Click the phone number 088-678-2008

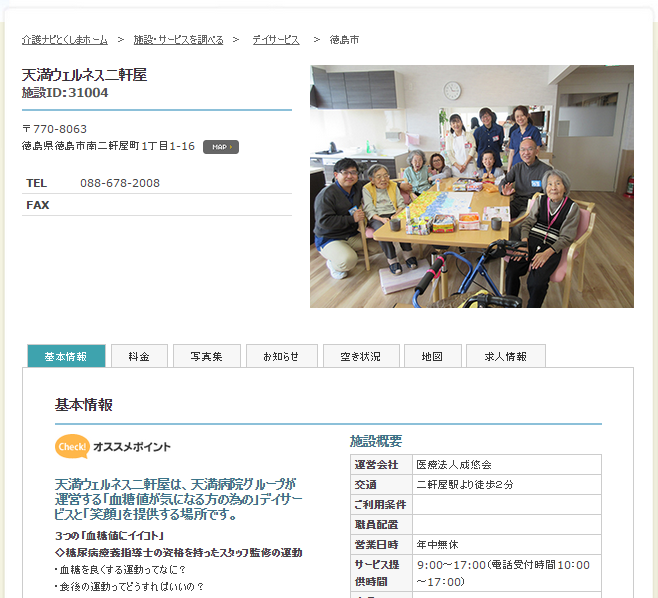120,183
